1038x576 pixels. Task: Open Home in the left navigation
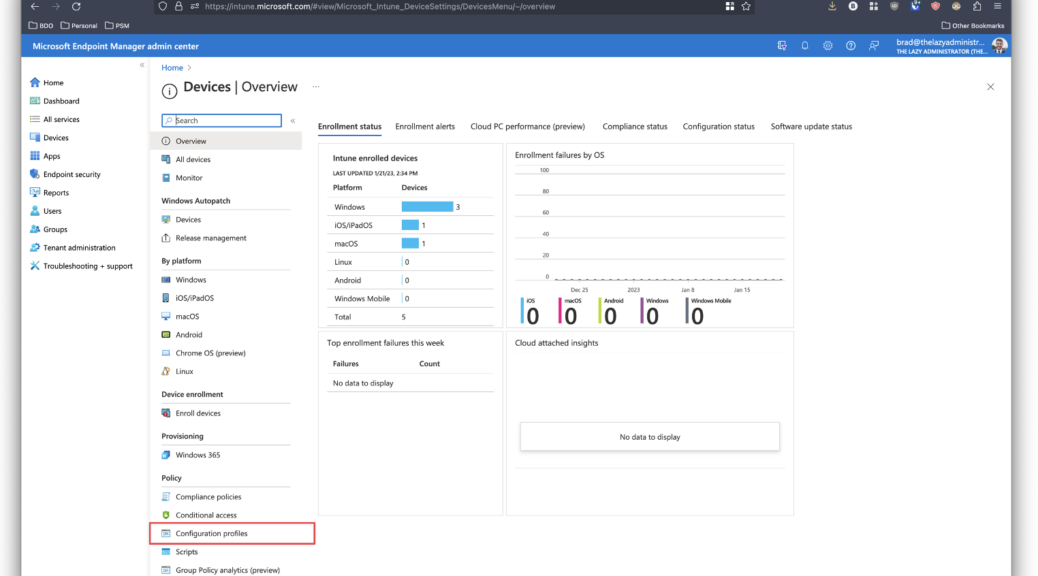[46, 83]
